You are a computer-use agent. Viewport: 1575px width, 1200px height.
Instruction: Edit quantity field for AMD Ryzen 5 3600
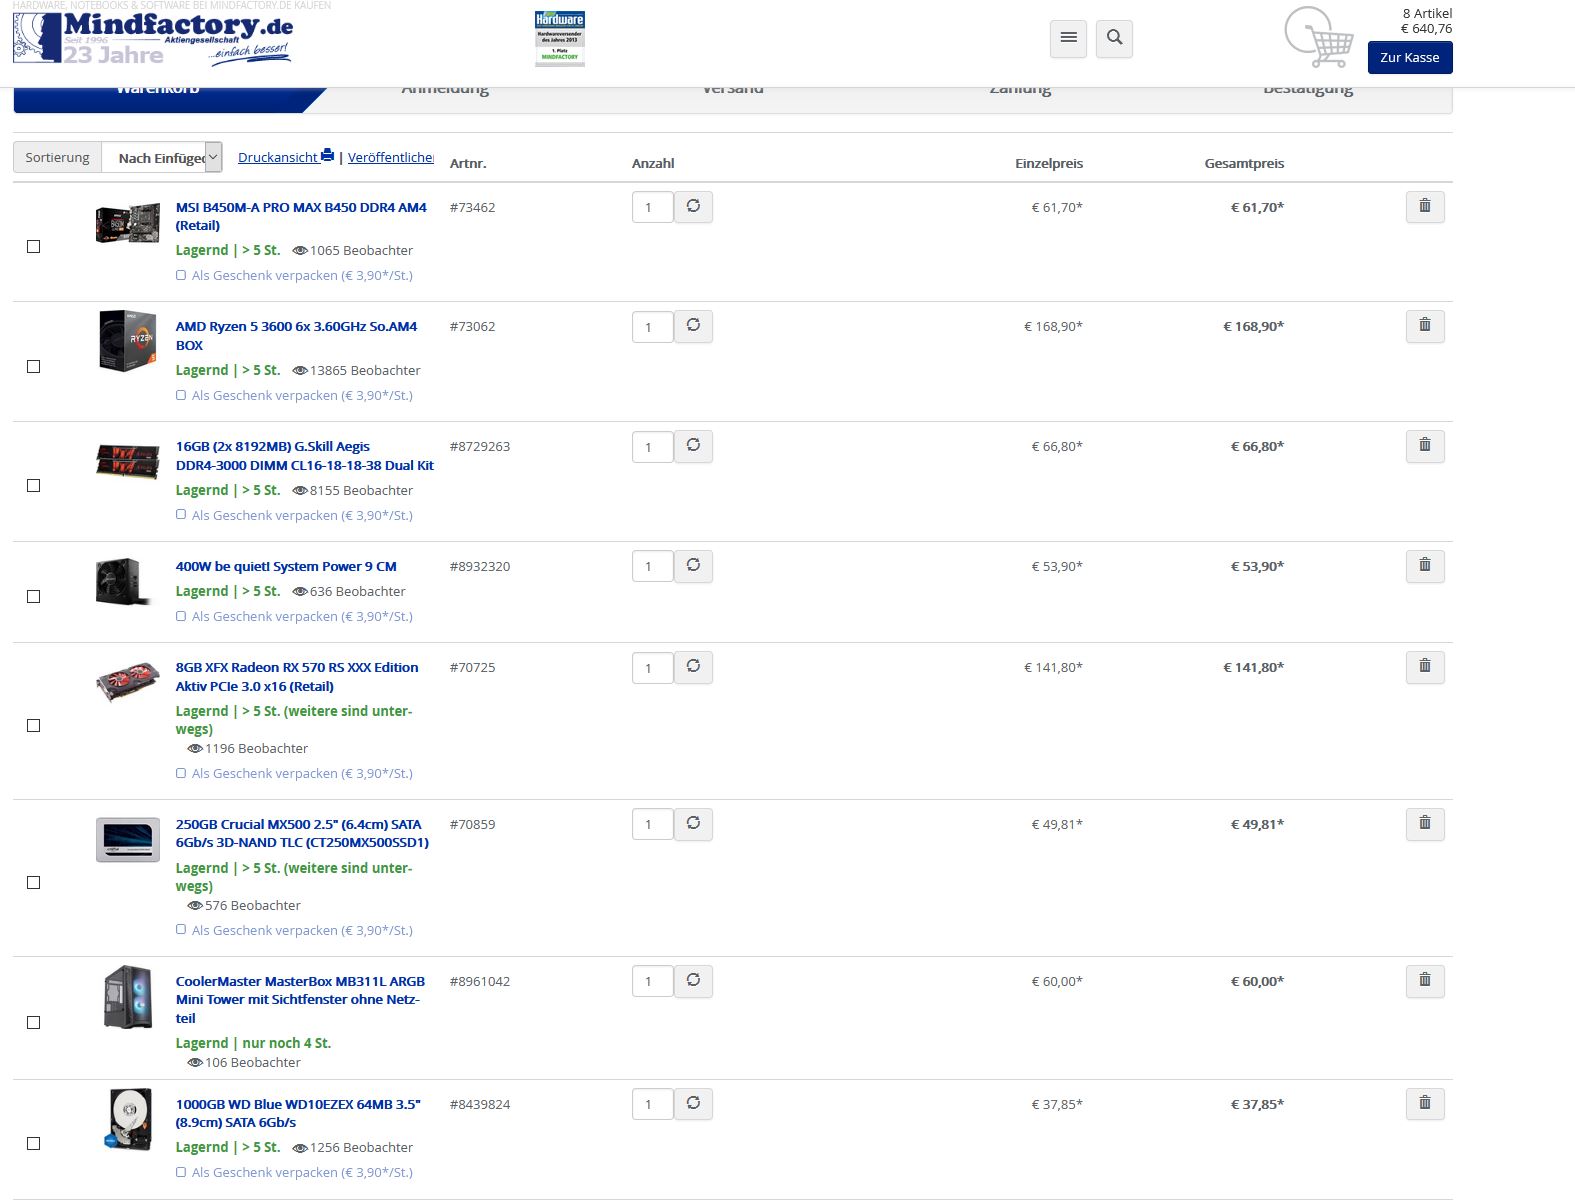(x=652, y=326)
